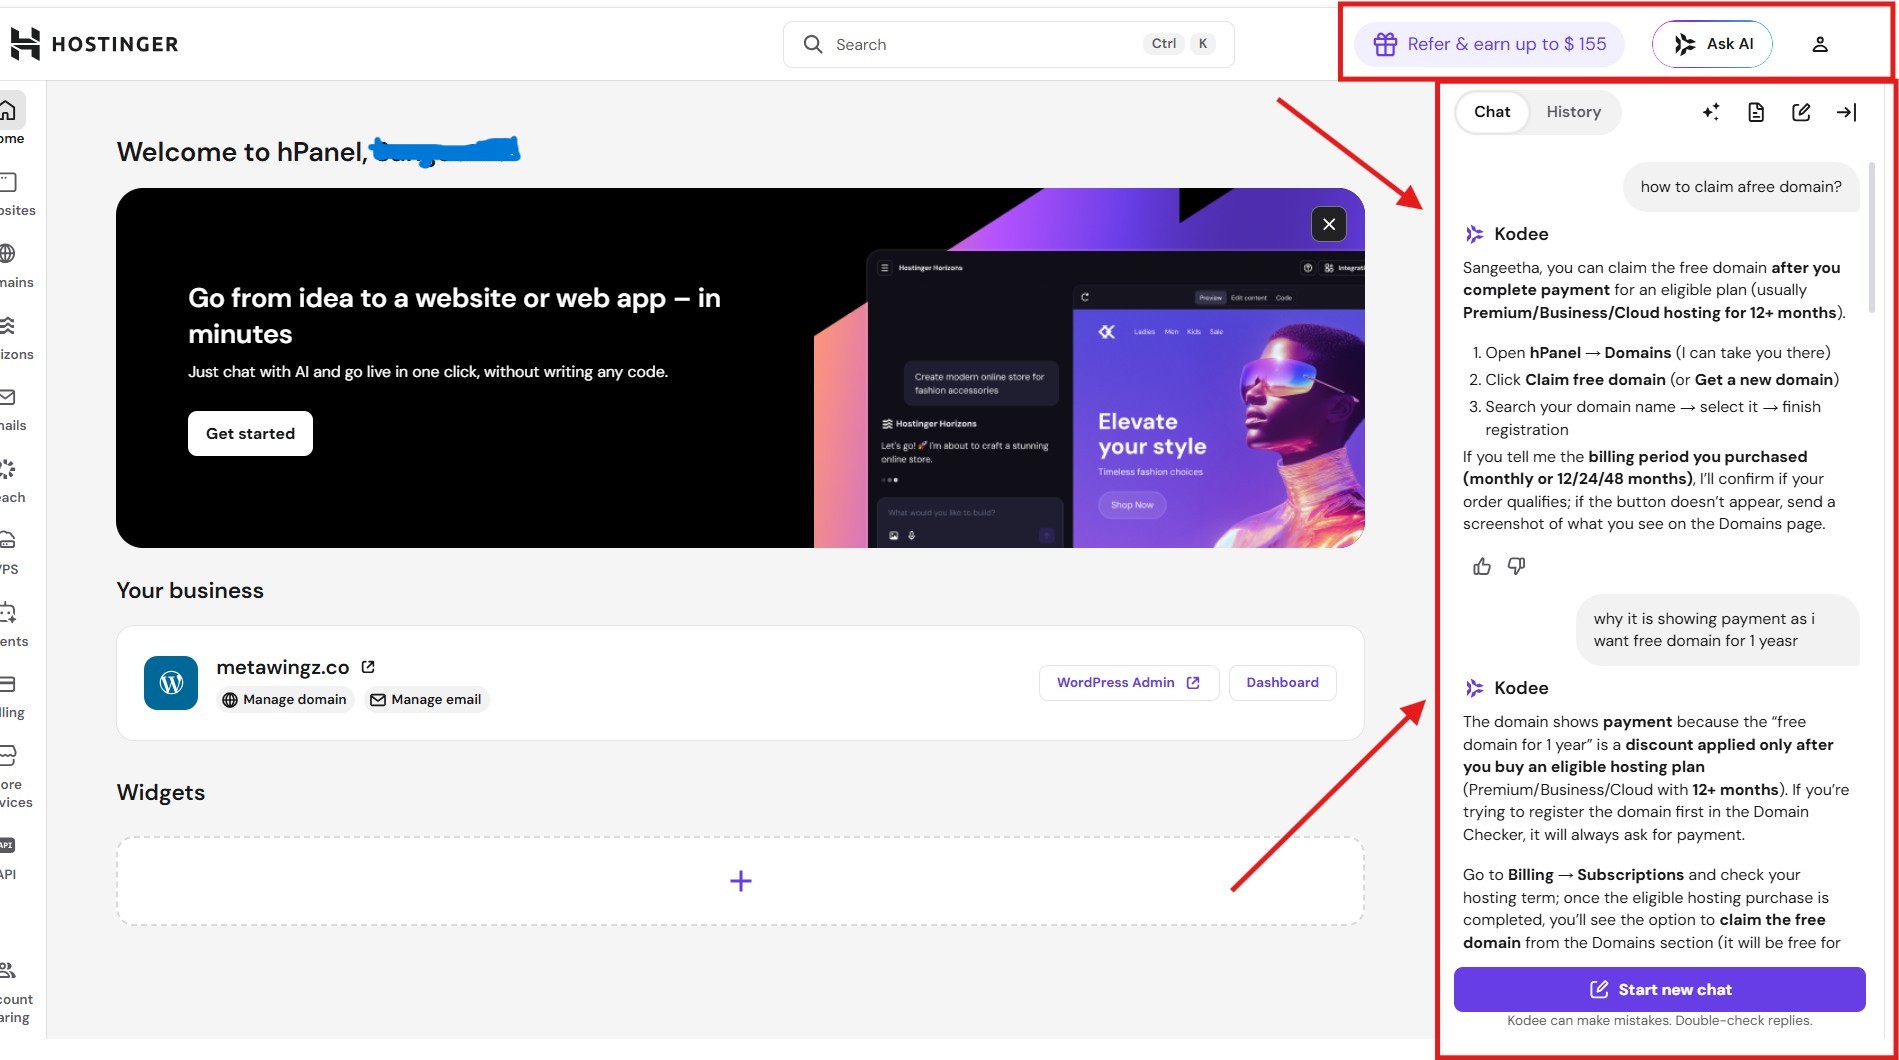Collapse the chat panel with arrow icon
This screenshot has width=1899, height=1060.
click(1846, 112)
